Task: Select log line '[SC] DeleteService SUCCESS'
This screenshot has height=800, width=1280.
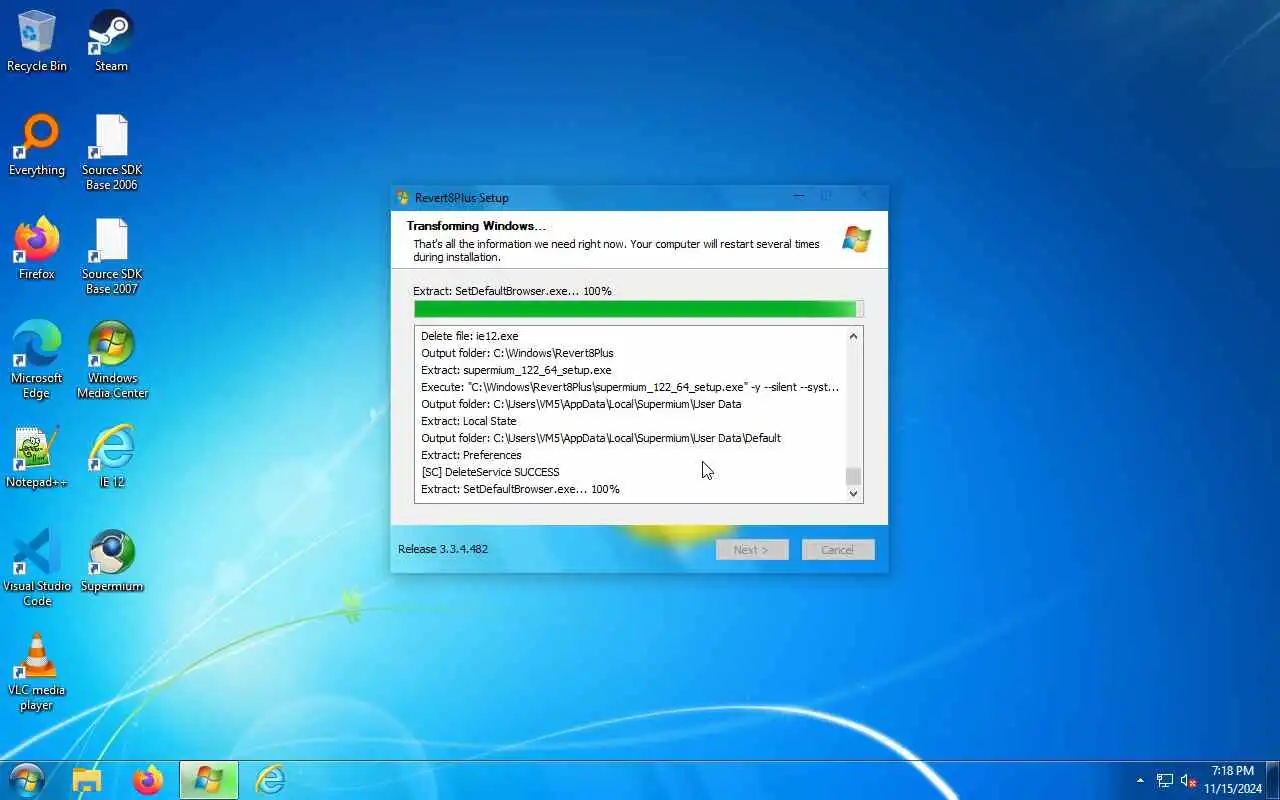Action: 490,472
